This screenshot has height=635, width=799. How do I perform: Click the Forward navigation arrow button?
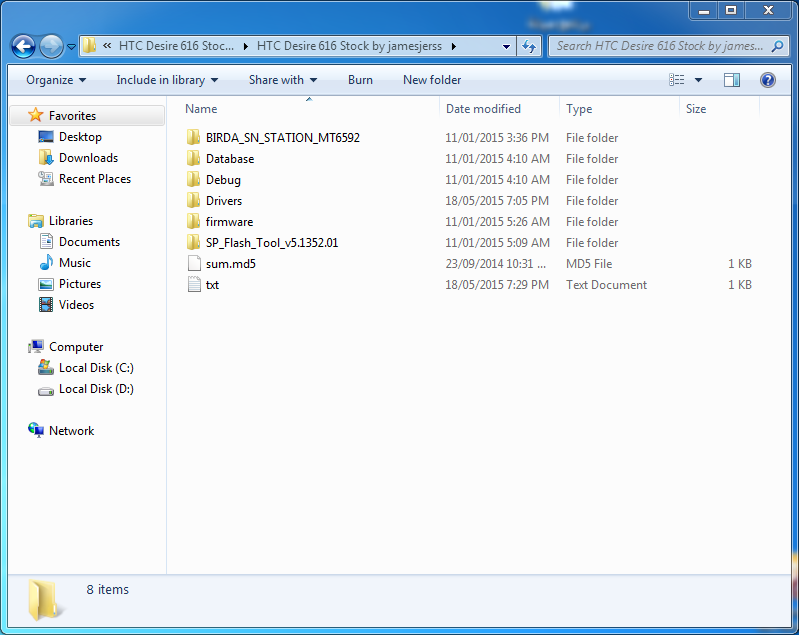coord(51,46)
